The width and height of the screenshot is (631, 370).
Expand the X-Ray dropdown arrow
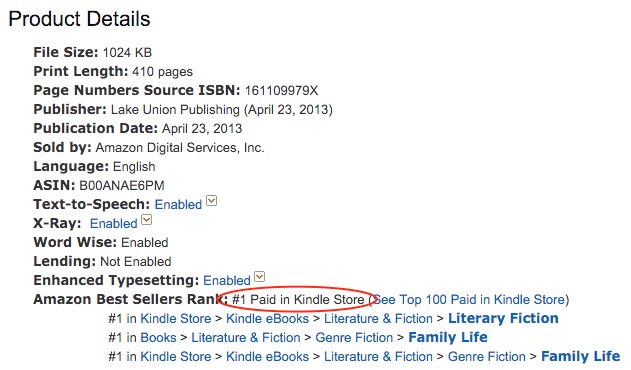147,220
